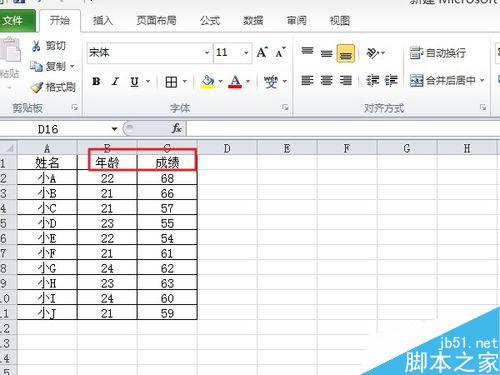Click into the formula bar field
The height and width of the screenshot is (375, 500).
(x=343, y=129)
